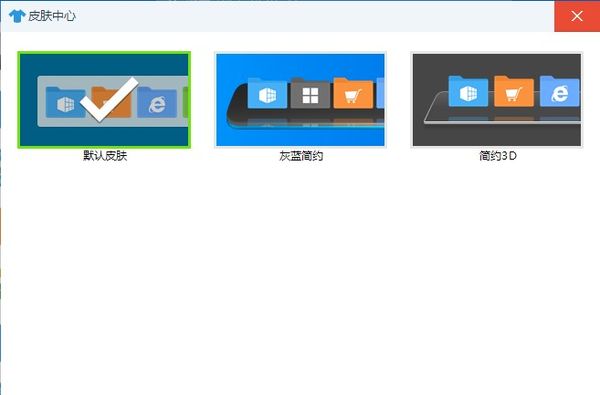The width and height of the screenshot is (600, 395).
Task: Click the 皮肤中心 window title text
Action: tap(52, 16)
